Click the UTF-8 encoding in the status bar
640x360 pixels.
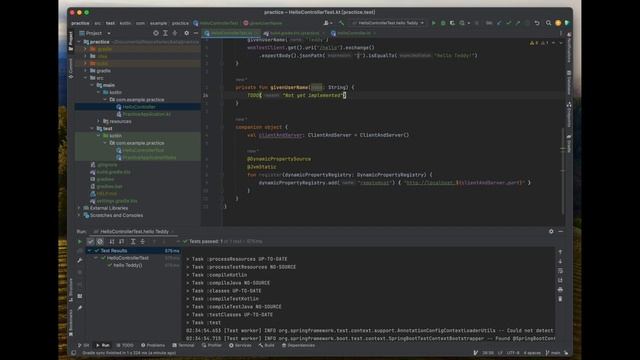click(513, 353)
